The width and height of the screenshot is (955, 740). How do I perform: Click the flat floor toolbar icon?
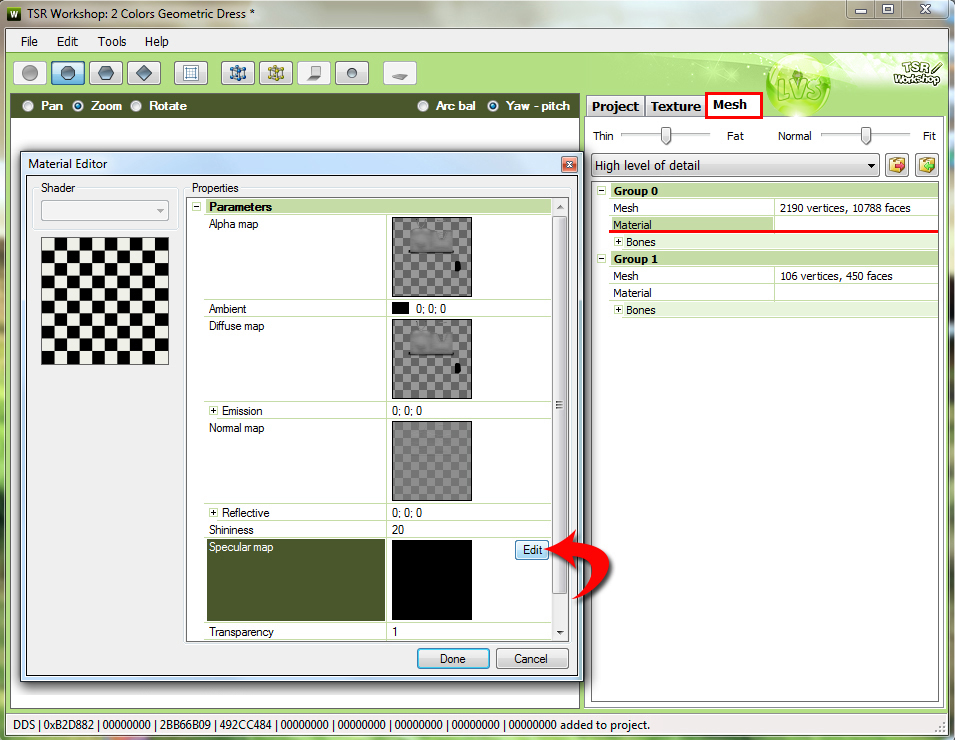[400, 73]
